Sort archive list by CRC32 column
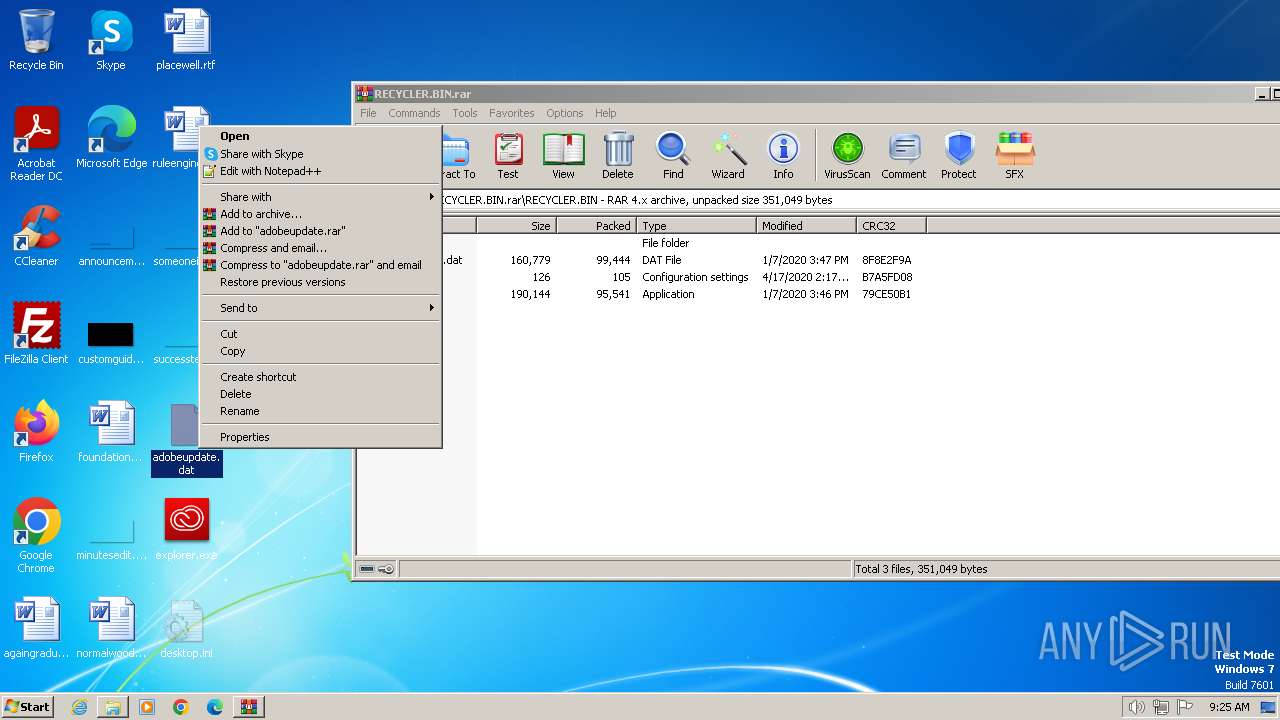This screenshot has height=720, width=1280. point(891,226)
